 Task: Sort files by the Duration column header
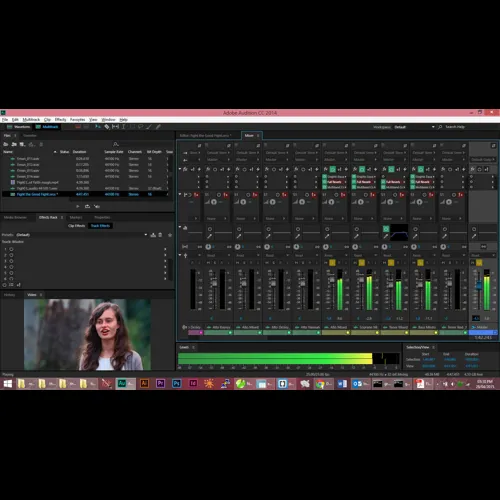[80, 152]
